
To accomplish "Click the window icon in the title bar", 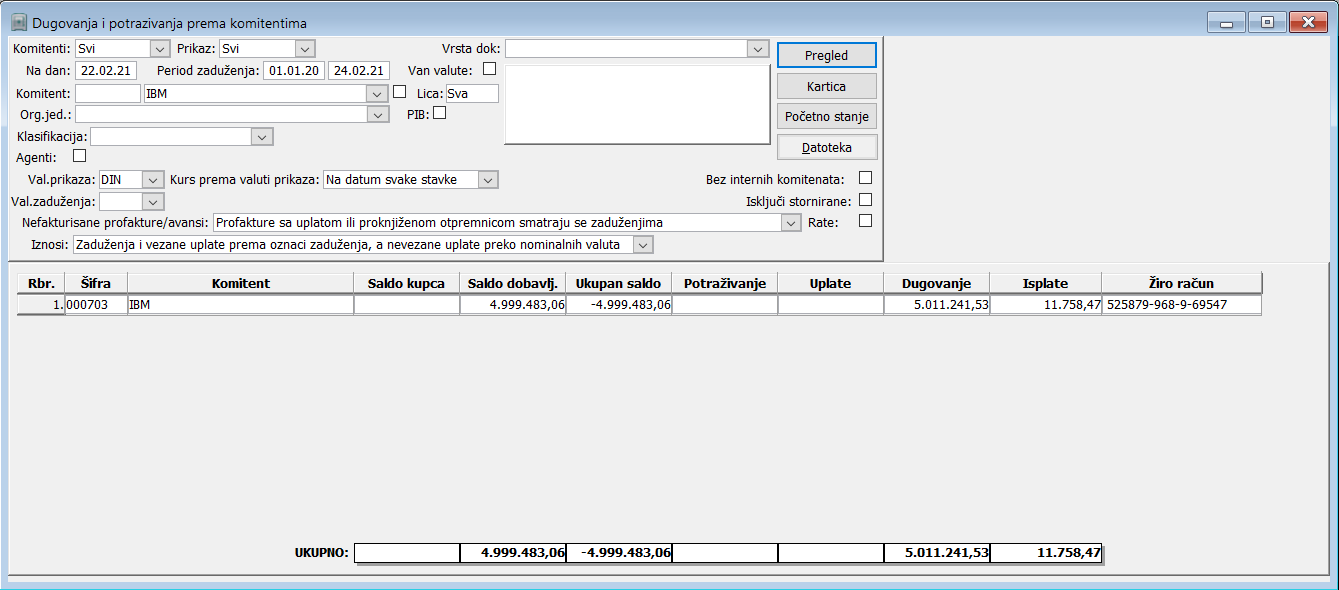I will coord(18,22).
